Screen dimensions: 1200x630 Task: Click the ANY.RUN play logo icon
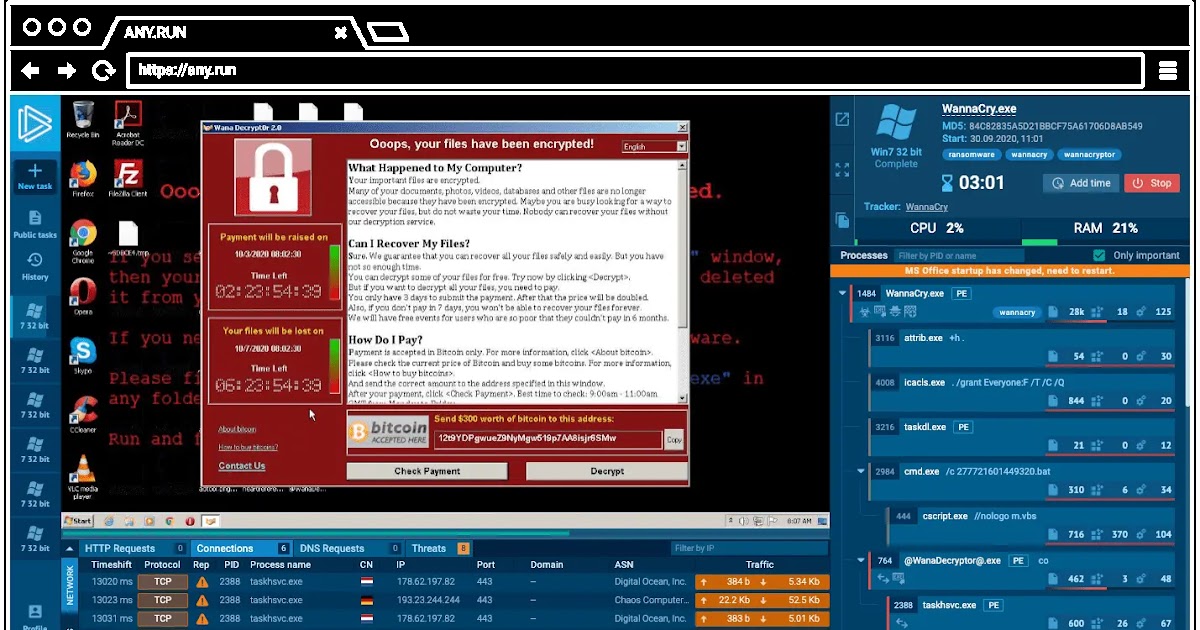[33, 122]
